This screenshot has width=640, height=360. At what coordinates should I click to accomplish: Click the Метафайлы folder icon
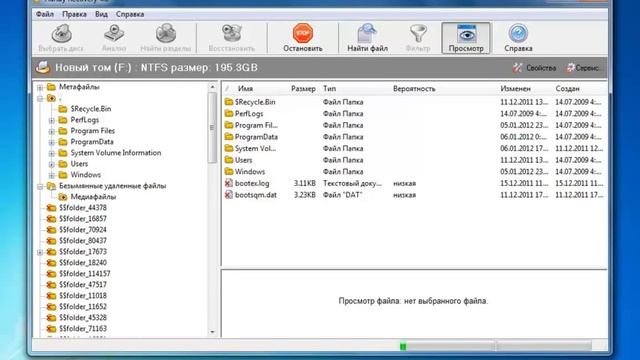(51, 87)
